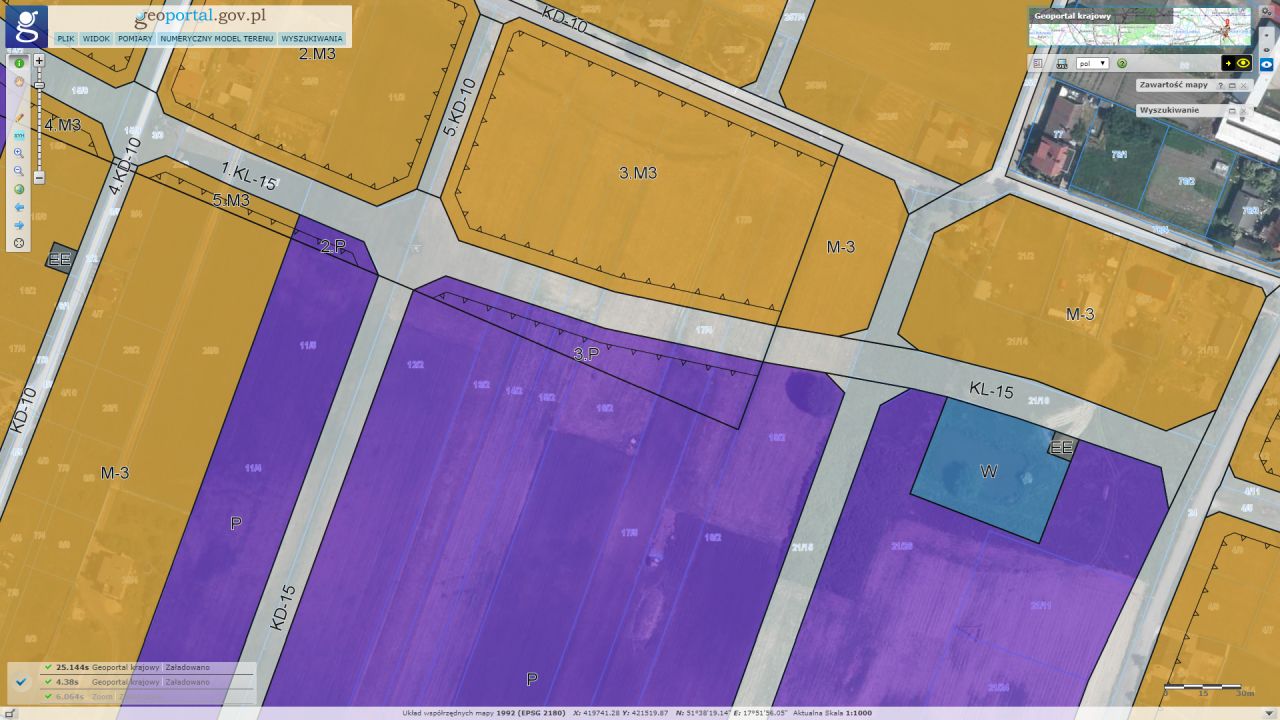Click the circular crosshair tool icon
The image size is (1280, 720).
[19, 243]
